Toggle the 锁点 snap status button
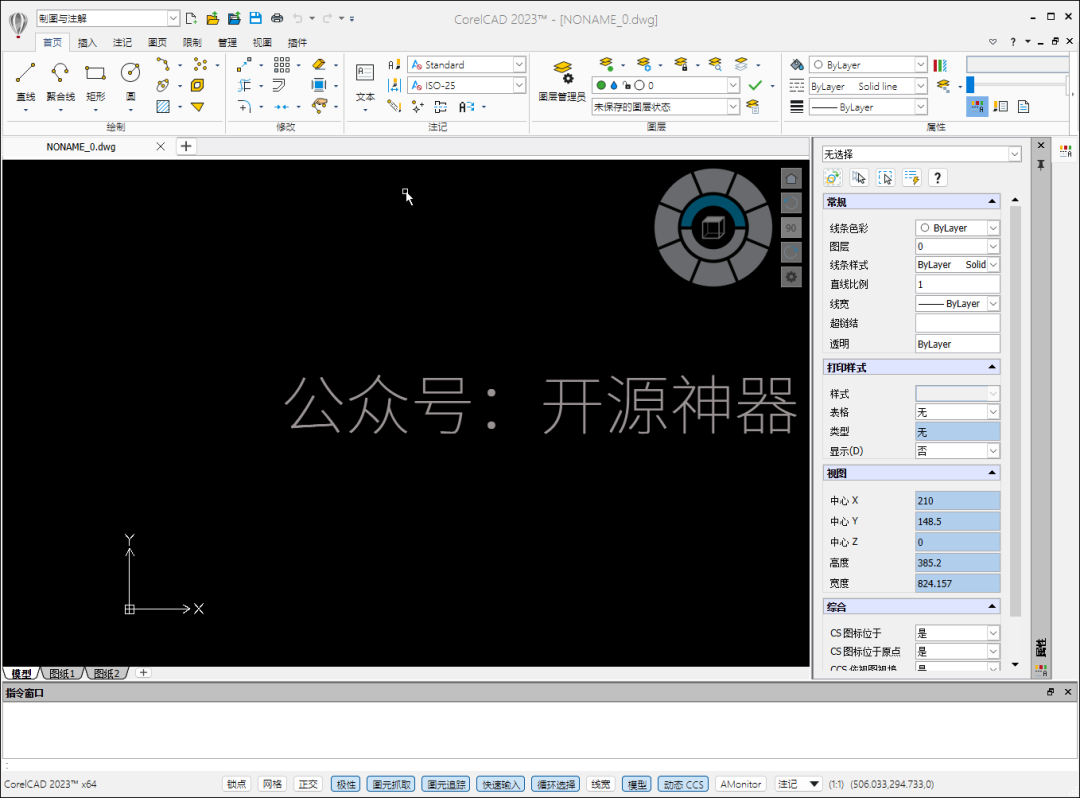 tap(236, 784)
